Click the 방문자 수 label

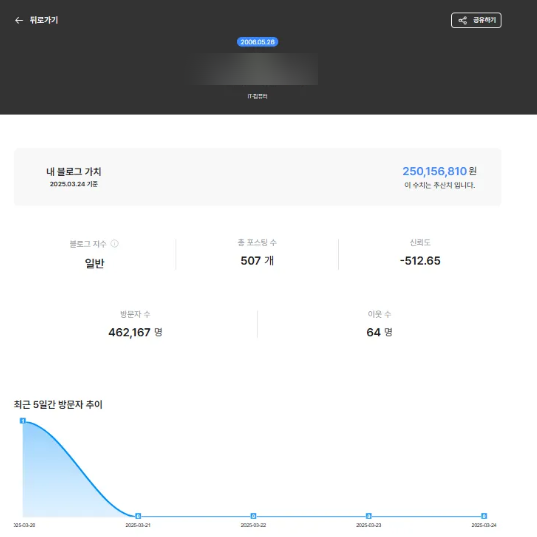(x=135, y=314)
